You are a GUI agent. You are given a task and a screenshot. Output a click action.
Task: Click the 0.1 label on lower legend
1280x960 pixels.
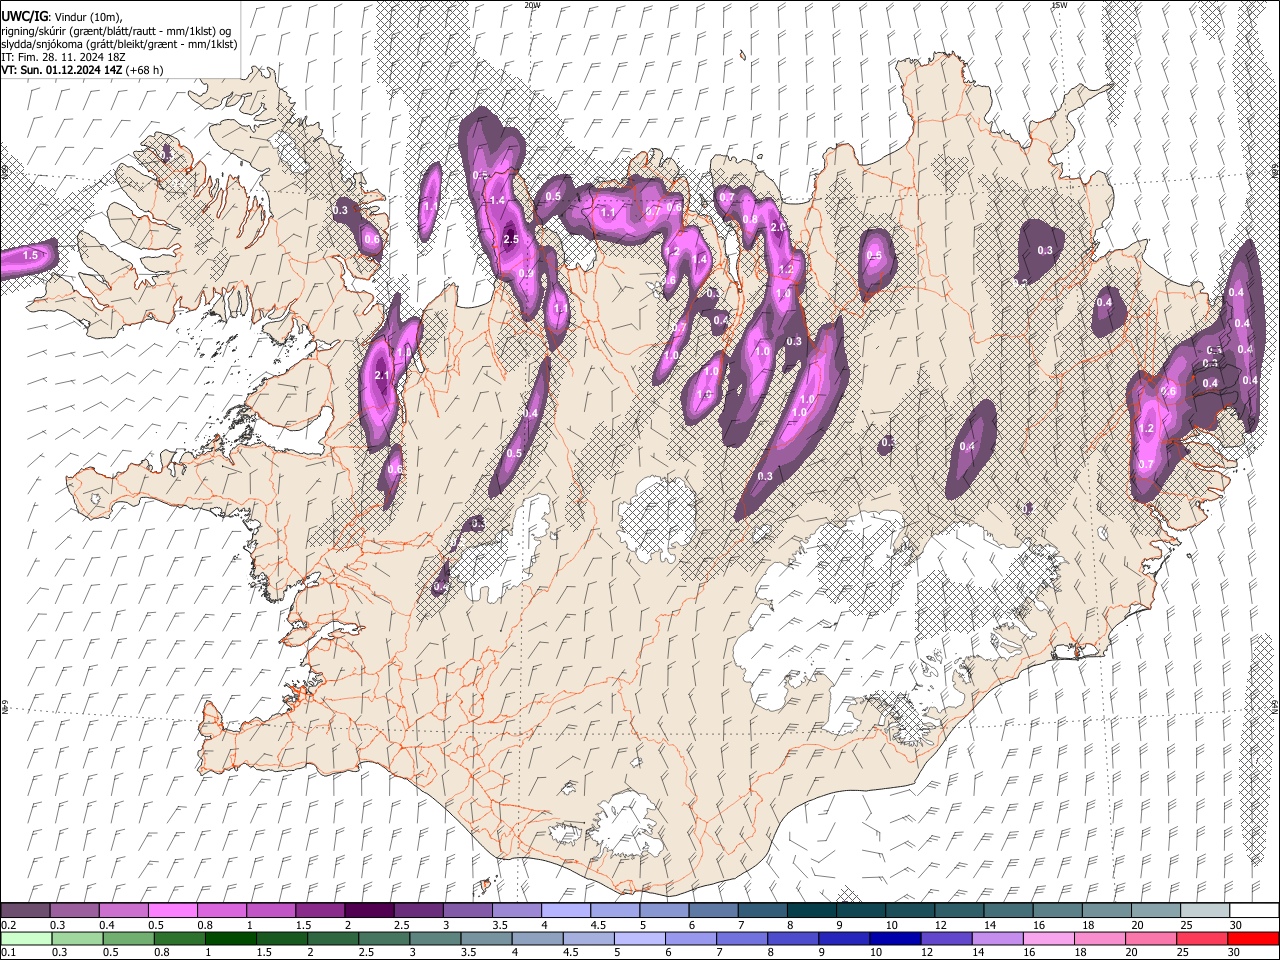click(x=8, y=952)
